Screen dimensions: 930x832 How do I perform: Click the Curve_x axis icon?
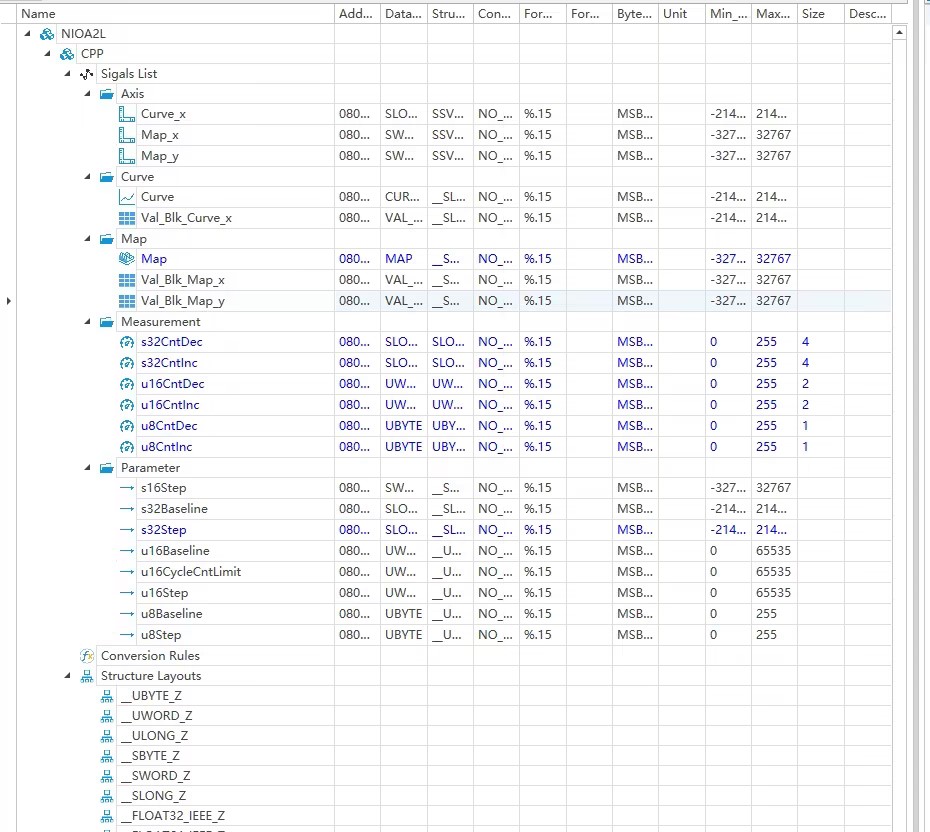click(x=126, y=114)
